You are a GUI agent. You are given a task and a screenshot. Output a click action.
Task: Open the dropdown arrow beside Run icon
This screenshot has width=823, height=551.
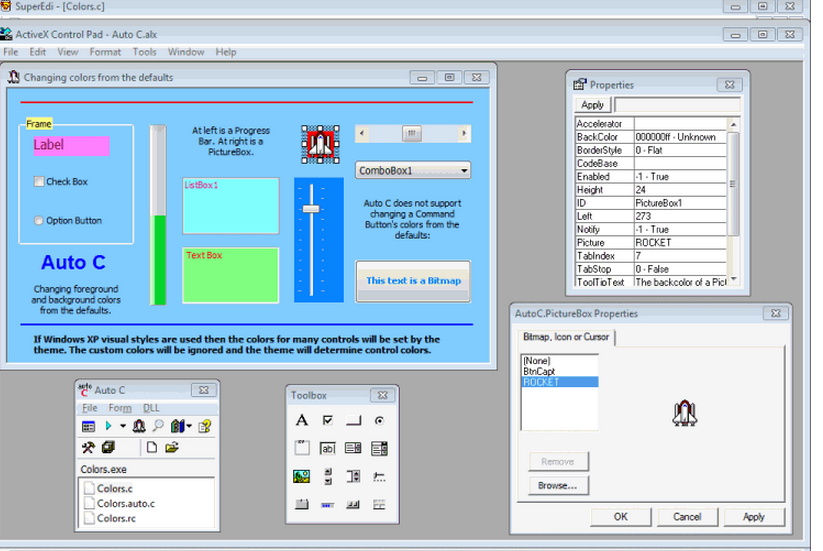122,427
